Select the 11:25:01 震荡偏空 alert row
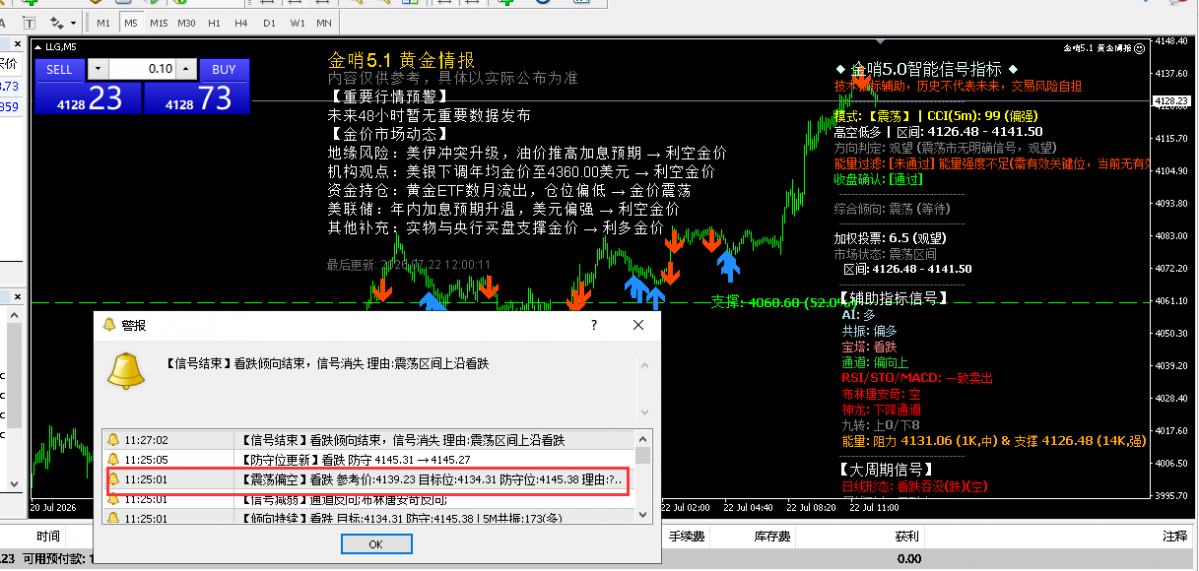1199x571 pixels. [x=369, y=480]
